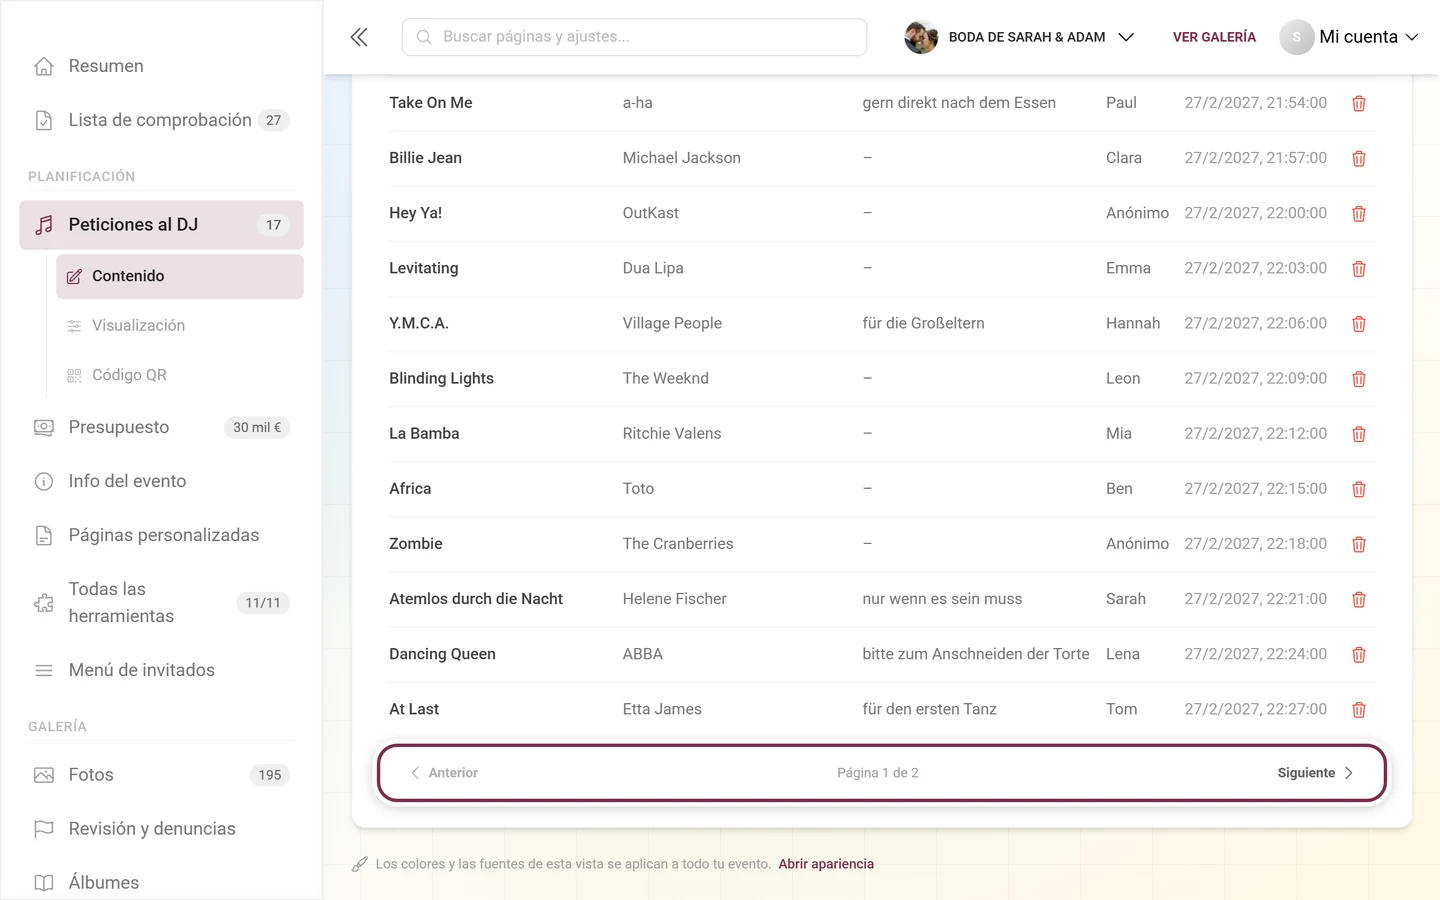Expand the Mi cuenta menu

(x=1350, y=37)
